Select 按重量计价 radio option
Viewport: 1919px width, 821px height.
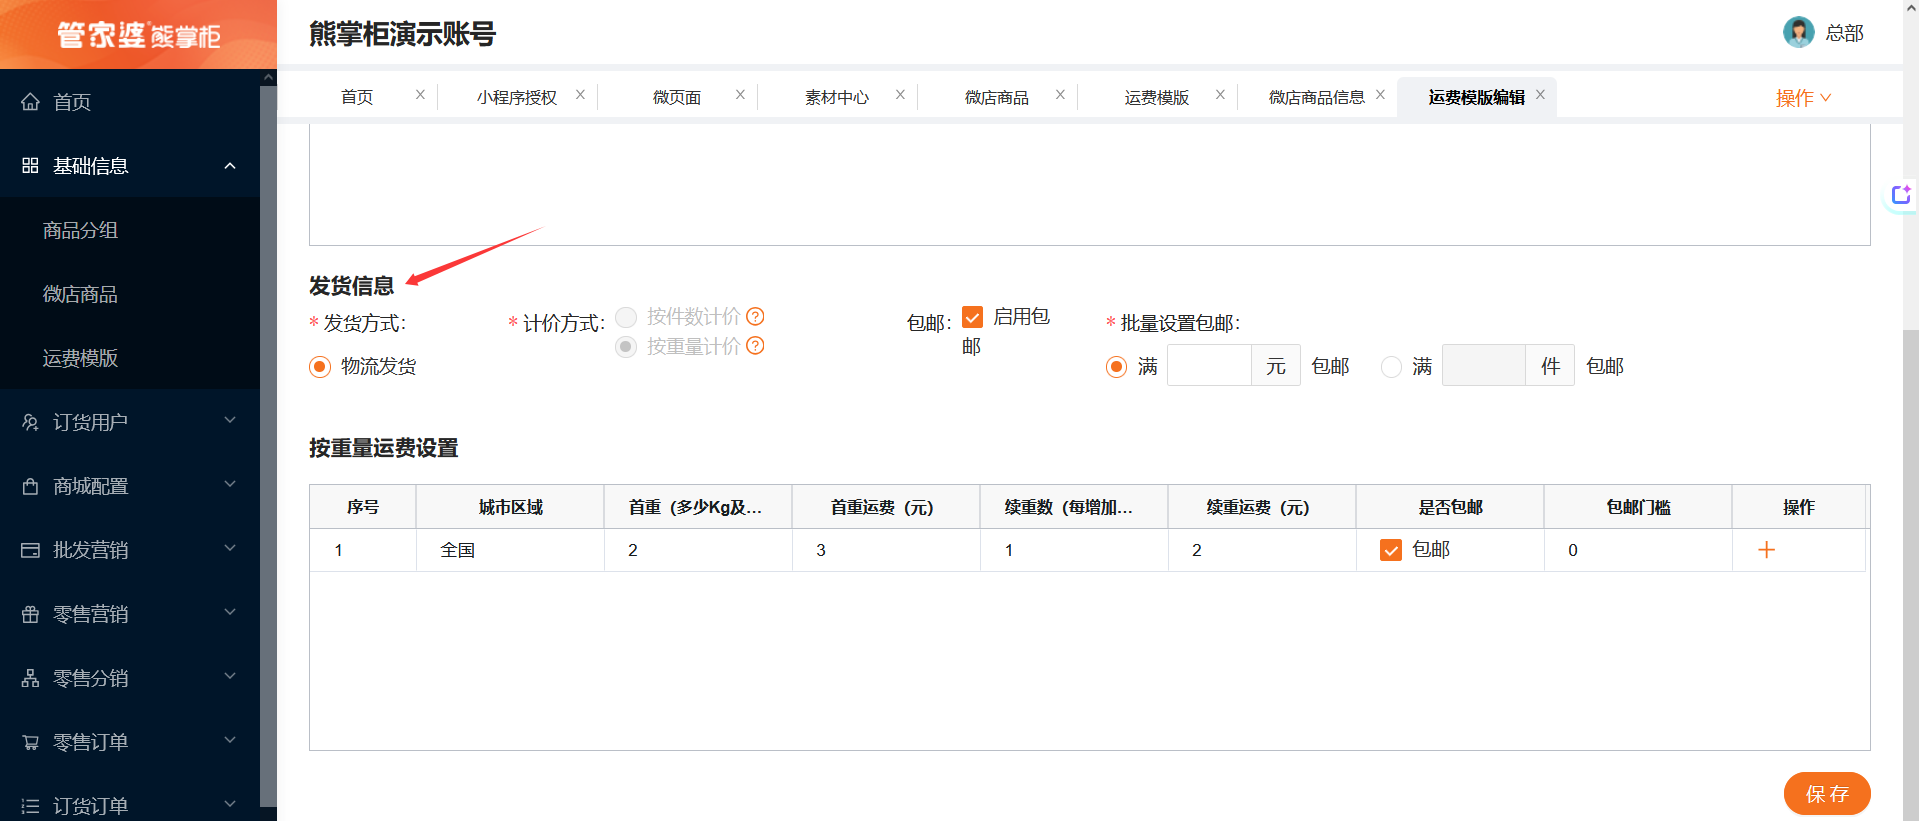(x=626, y=347)
